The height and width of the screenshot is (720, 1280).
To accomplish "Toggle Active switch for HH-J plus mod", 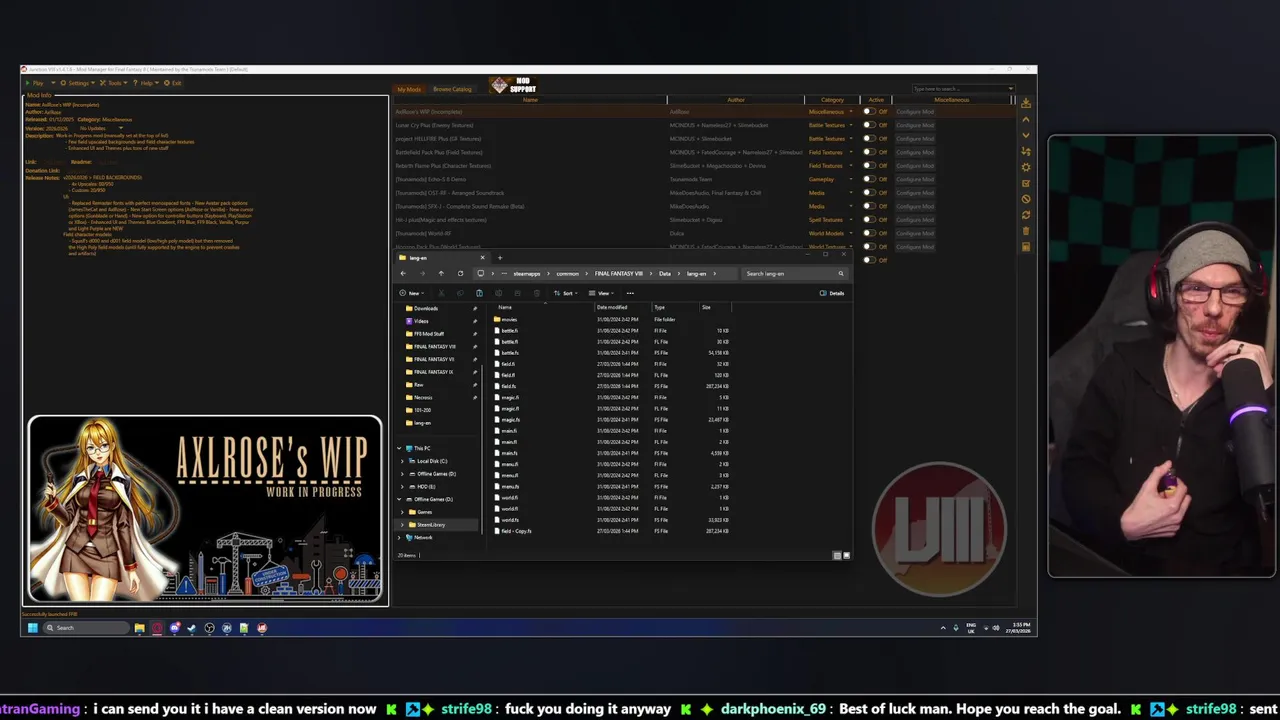I will (870, 220).
